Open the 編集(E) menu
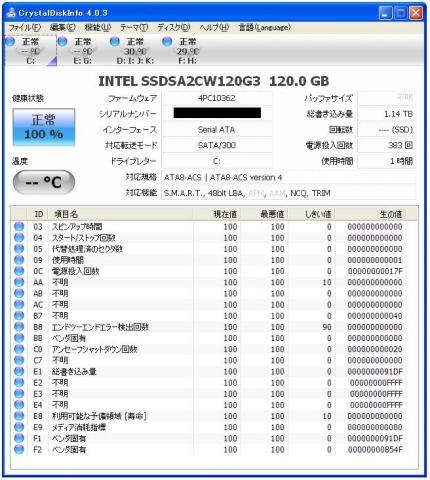Screen dimensions: 430x480 63,28
